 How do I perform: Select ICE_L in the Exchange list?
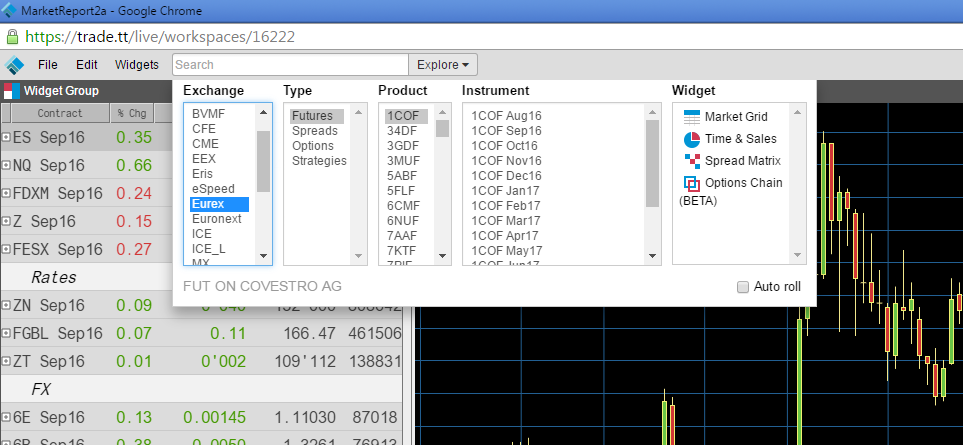(208, 249)
